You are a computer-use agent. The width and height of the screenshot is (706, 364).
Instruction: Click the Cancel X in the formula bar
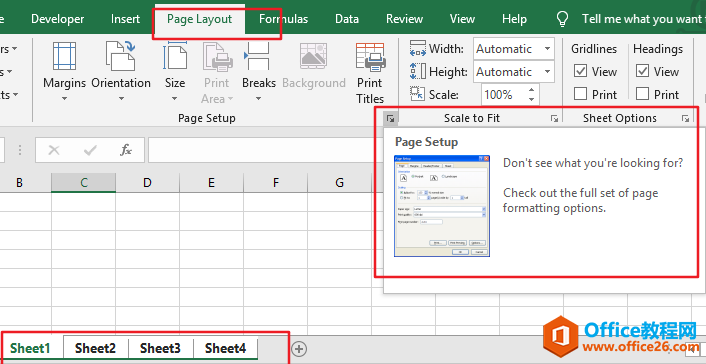[54, 150]
